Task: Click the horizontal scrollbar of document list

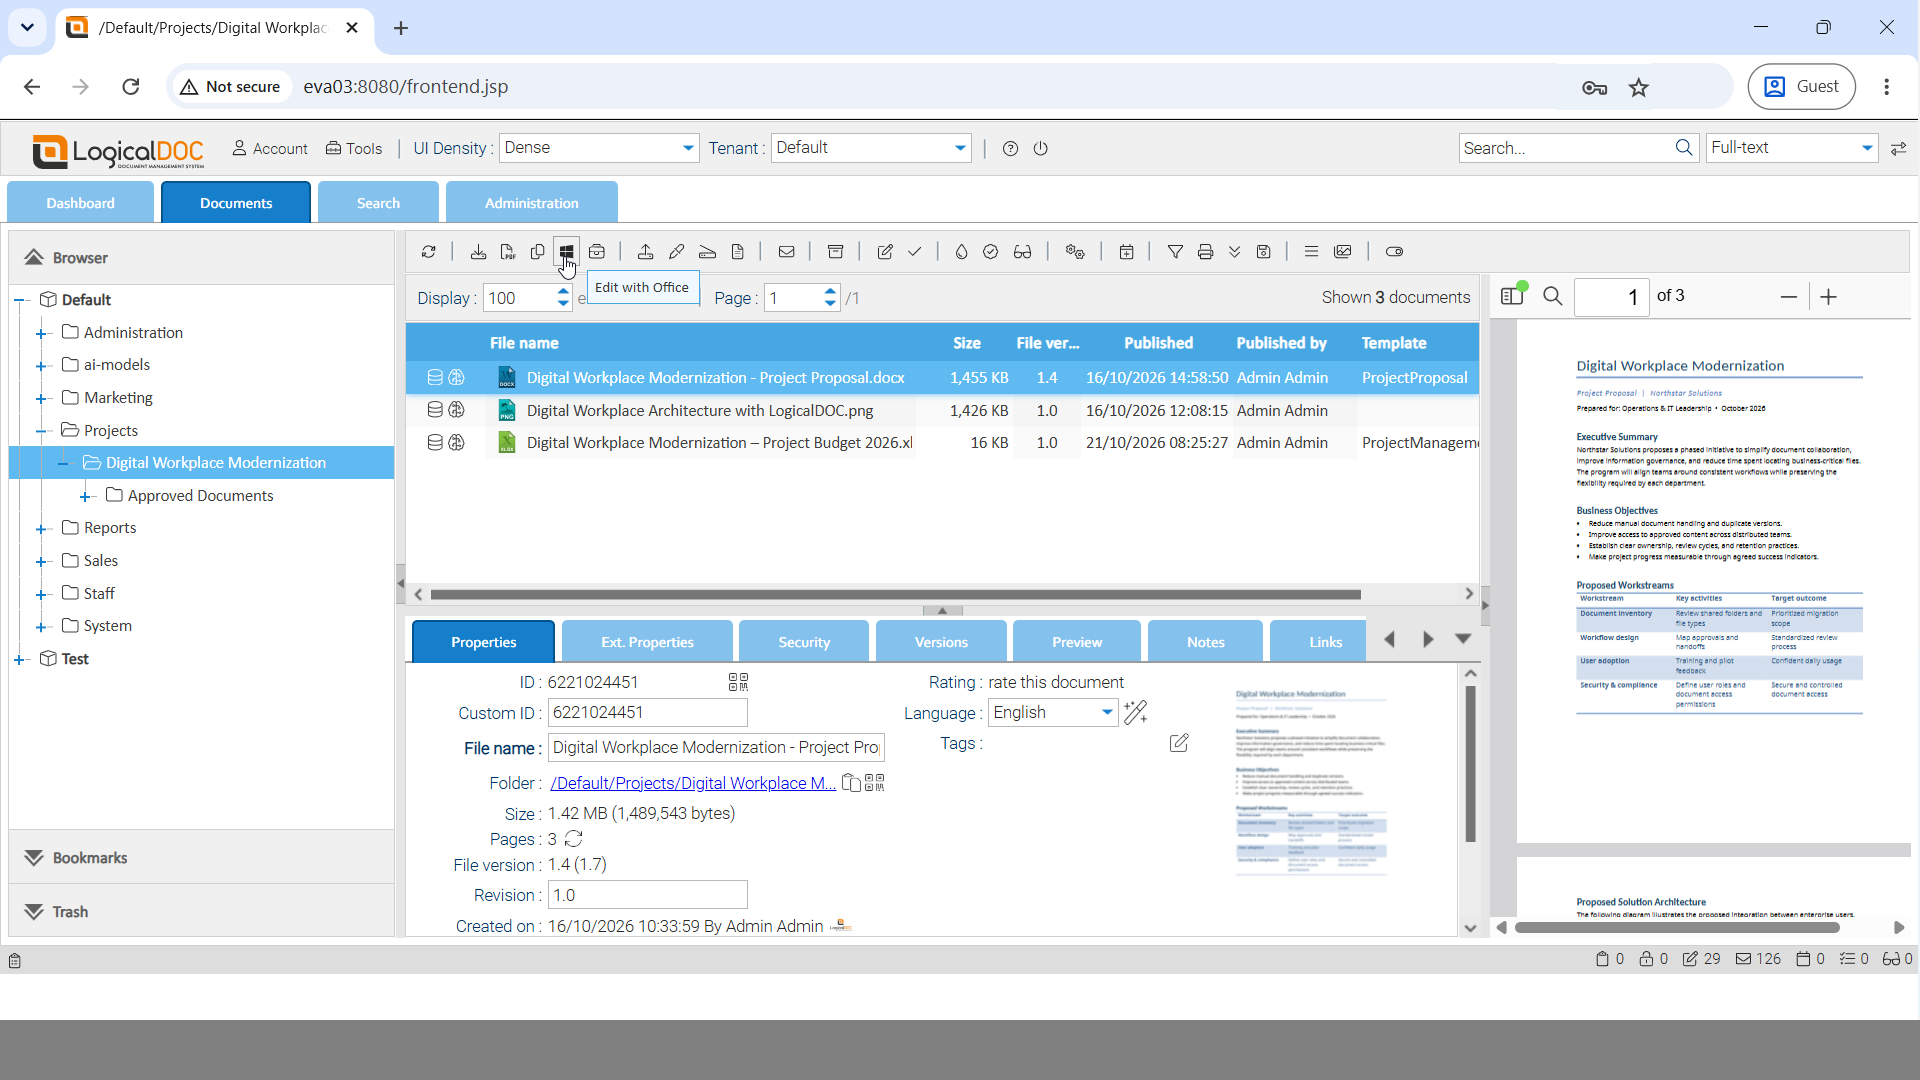Action: click(895, 594)
